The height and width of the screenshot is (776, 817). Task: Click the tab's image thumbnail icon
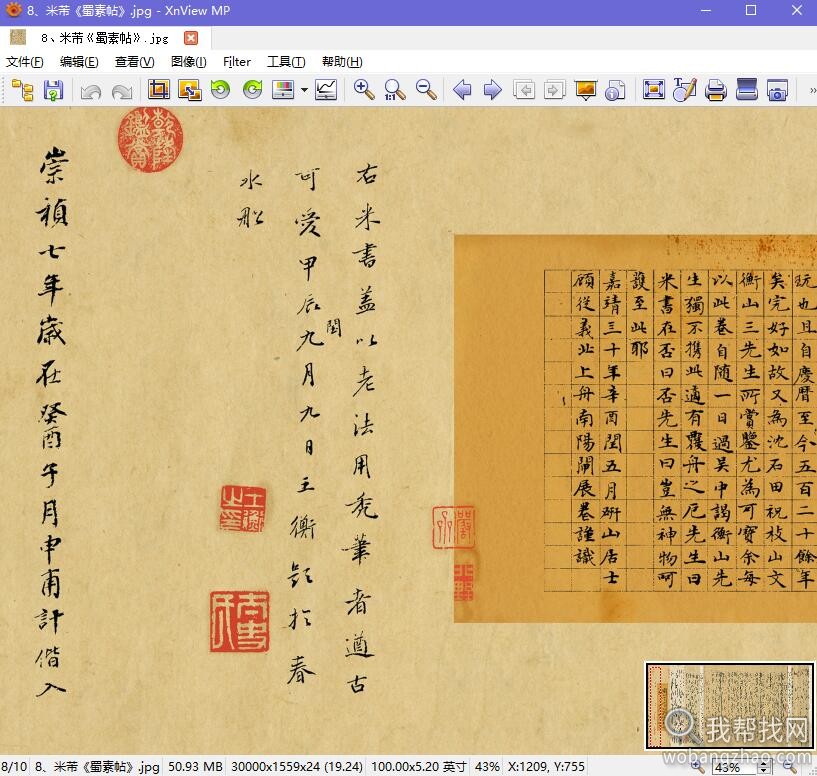click(x=18, y=37)
